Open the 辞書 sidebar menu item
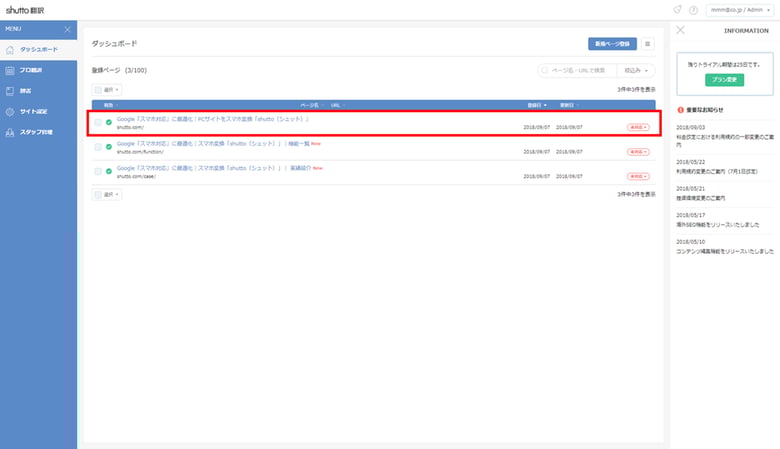Screen dimensions: 780x449 [38, 91]
